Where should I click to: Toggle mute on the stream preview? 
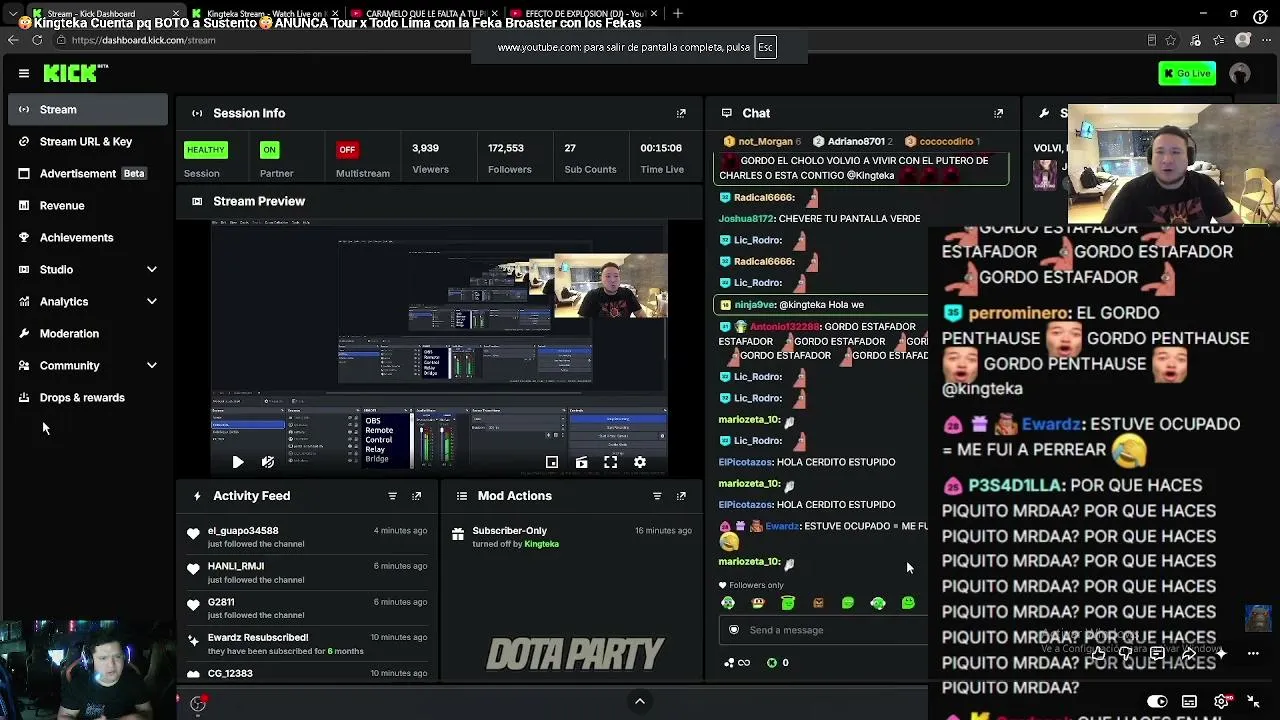tap(267, 462)
